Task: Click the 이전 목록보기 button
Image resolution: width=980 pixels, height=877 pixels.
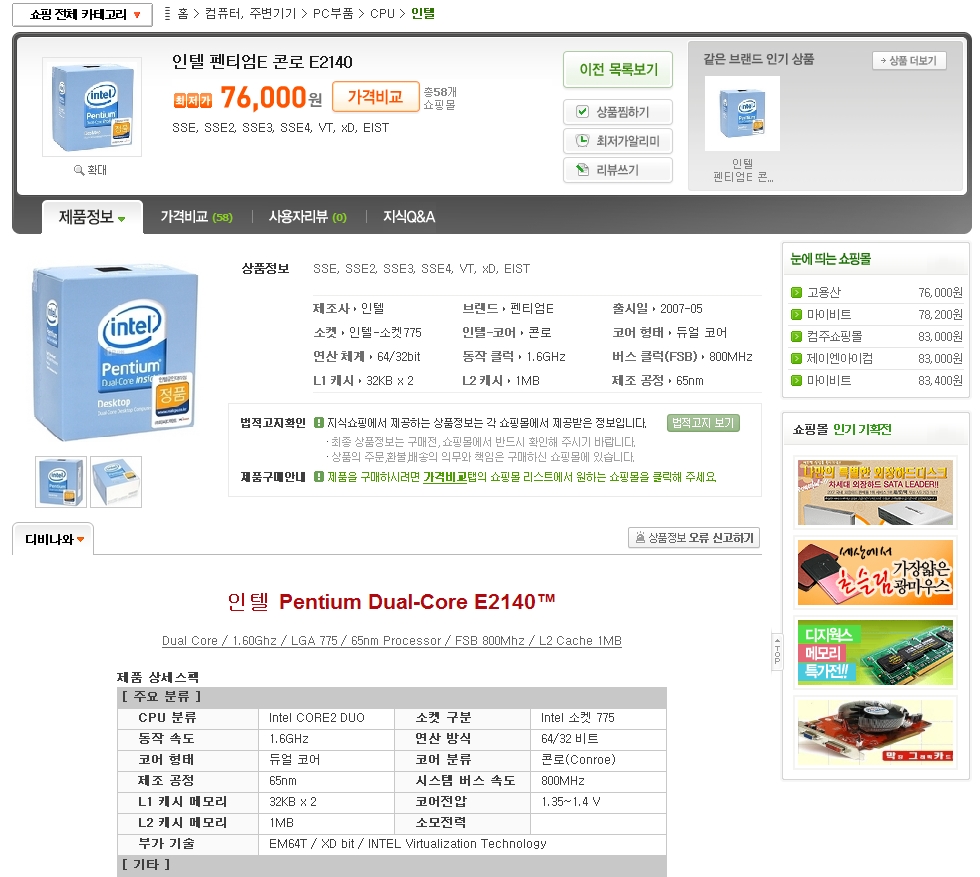Action: pos(618,69)
